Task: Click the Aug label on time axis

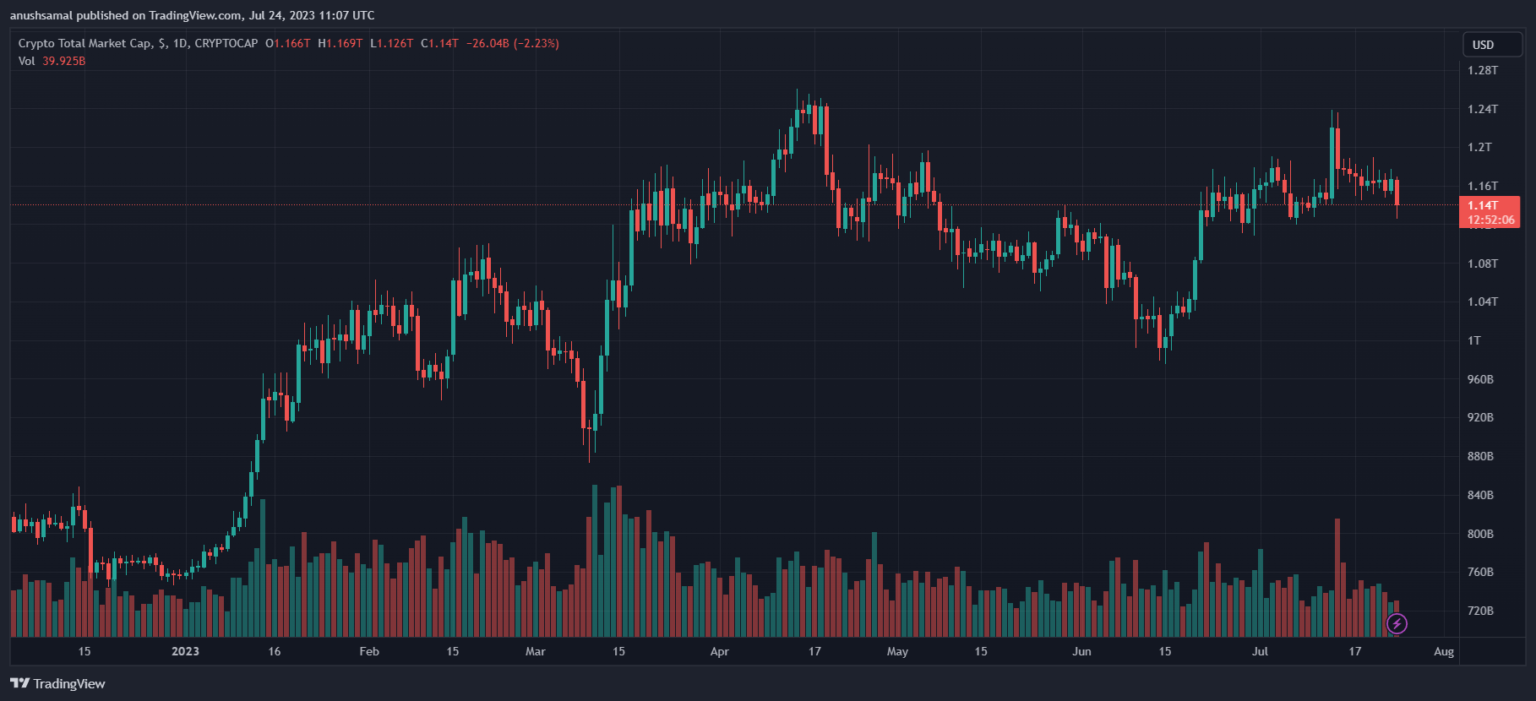Action: coord(1443,651)
